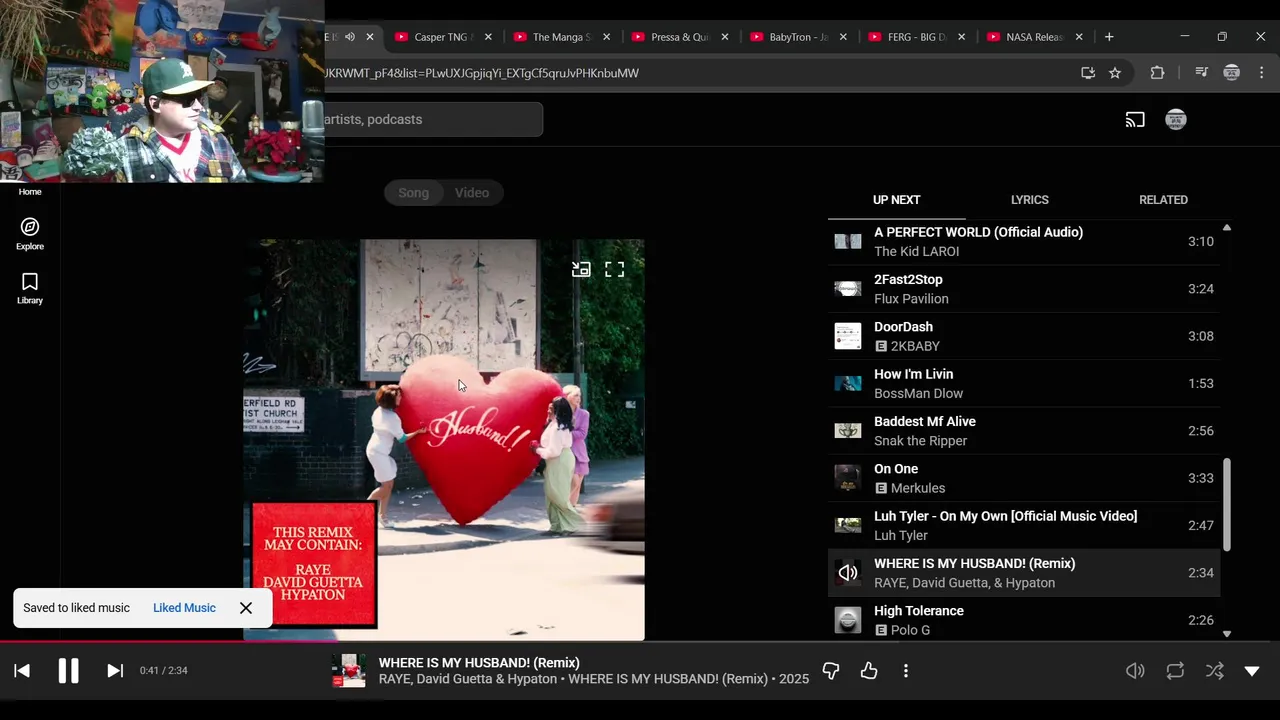Bookmark this page with the star icon
Image resolution: width=1280 pixels, height=720 pixels.
pos(1115,73)
